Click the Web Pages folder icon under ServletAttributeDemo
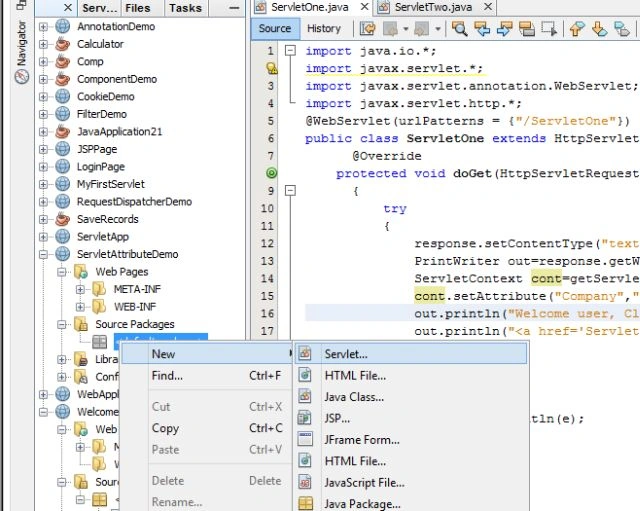The image size is (640, 511). click(x=81, y=271)
